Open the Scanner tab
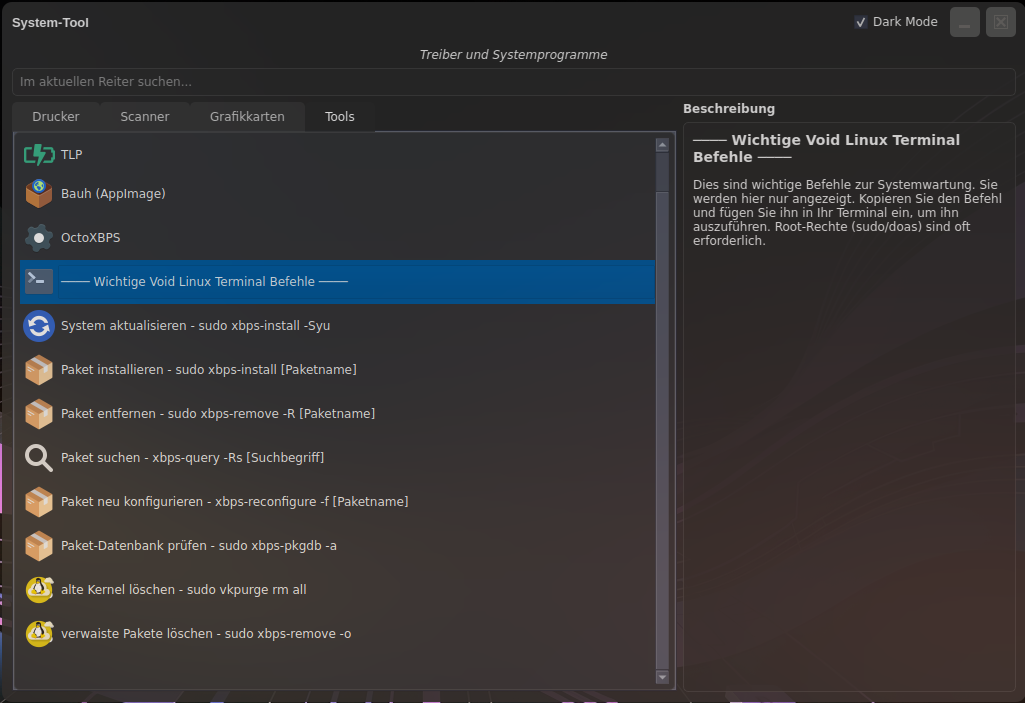This screenshot has height=703, width=1025. (x=145, y=117)
